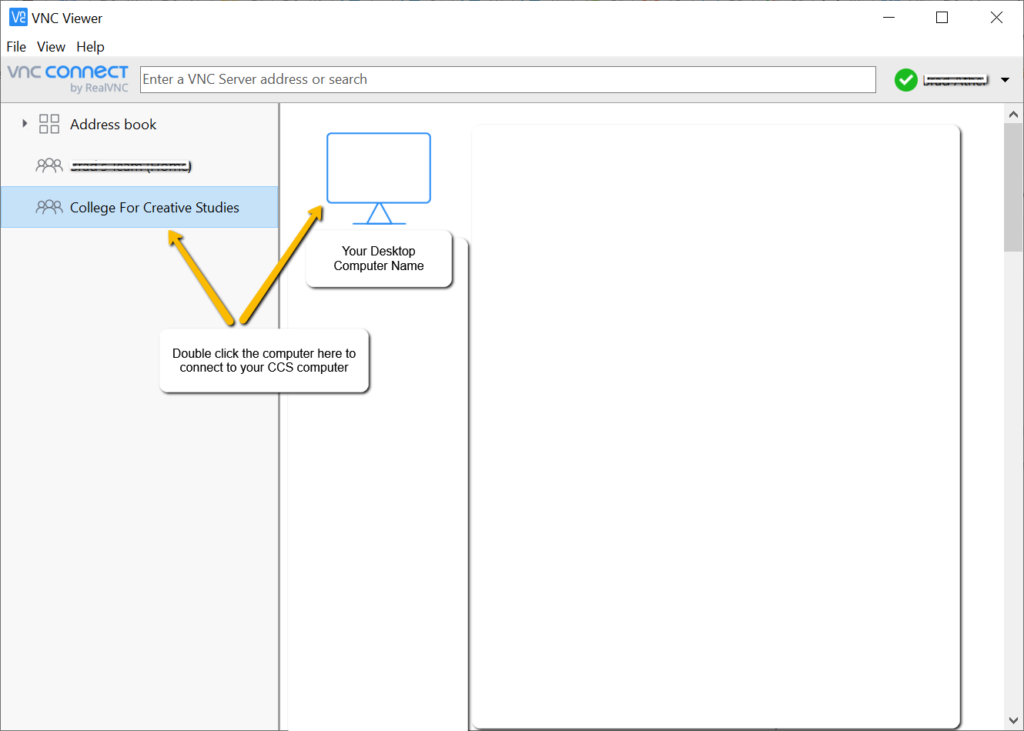1024x731 pixels.
Task: Click the College For Creative Studies people icon
Action: click(49, 208)
